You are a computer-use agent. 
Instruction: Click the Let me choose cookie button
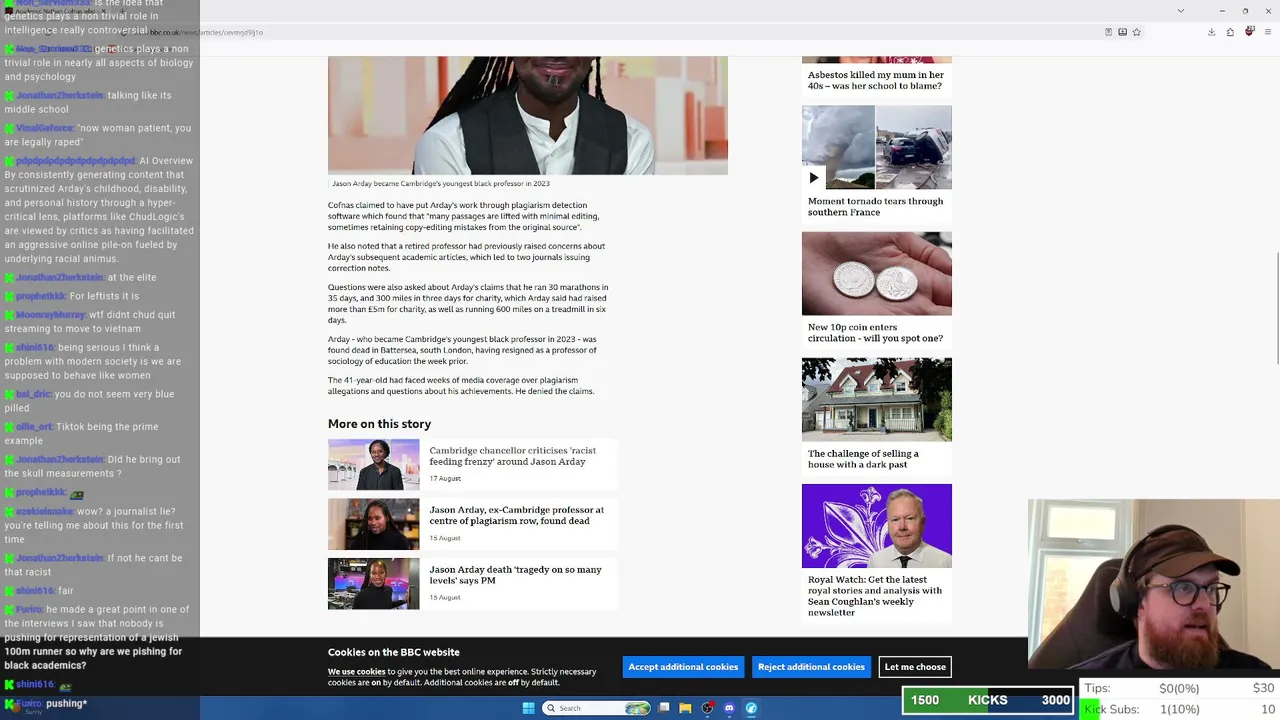[x=915, y=667]
